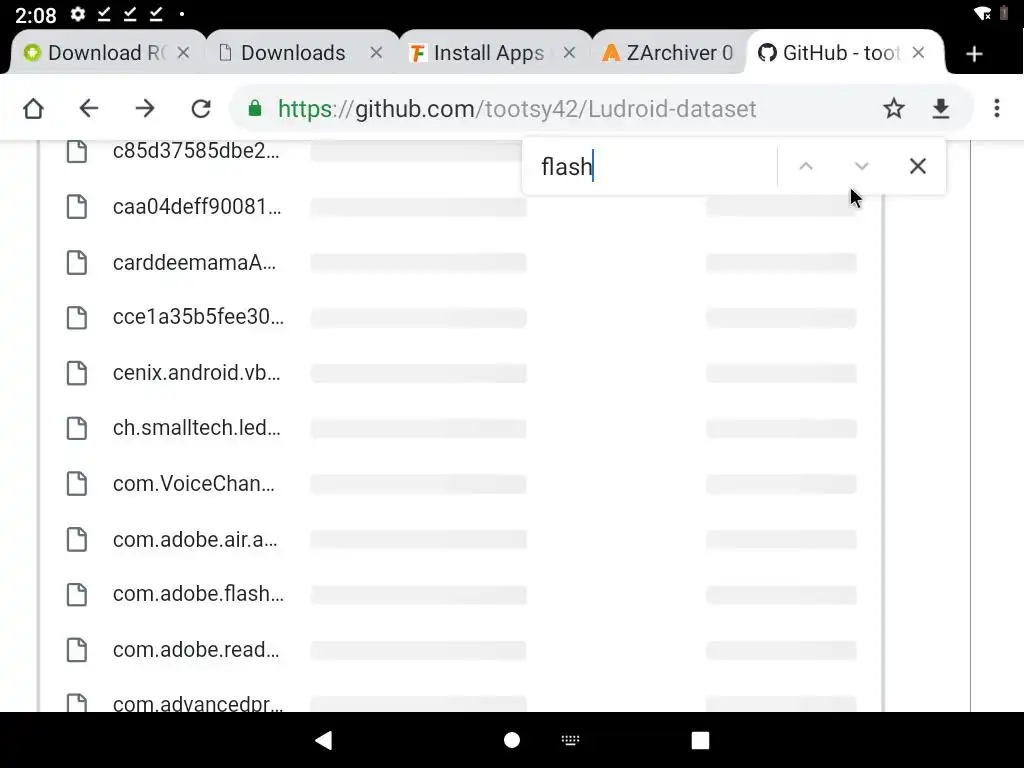The width and height of the screenshot is (1024, 768).
Task: Click file icon beside cenix.android.vb
Action: pyautogui.click(x=77, y=373)
